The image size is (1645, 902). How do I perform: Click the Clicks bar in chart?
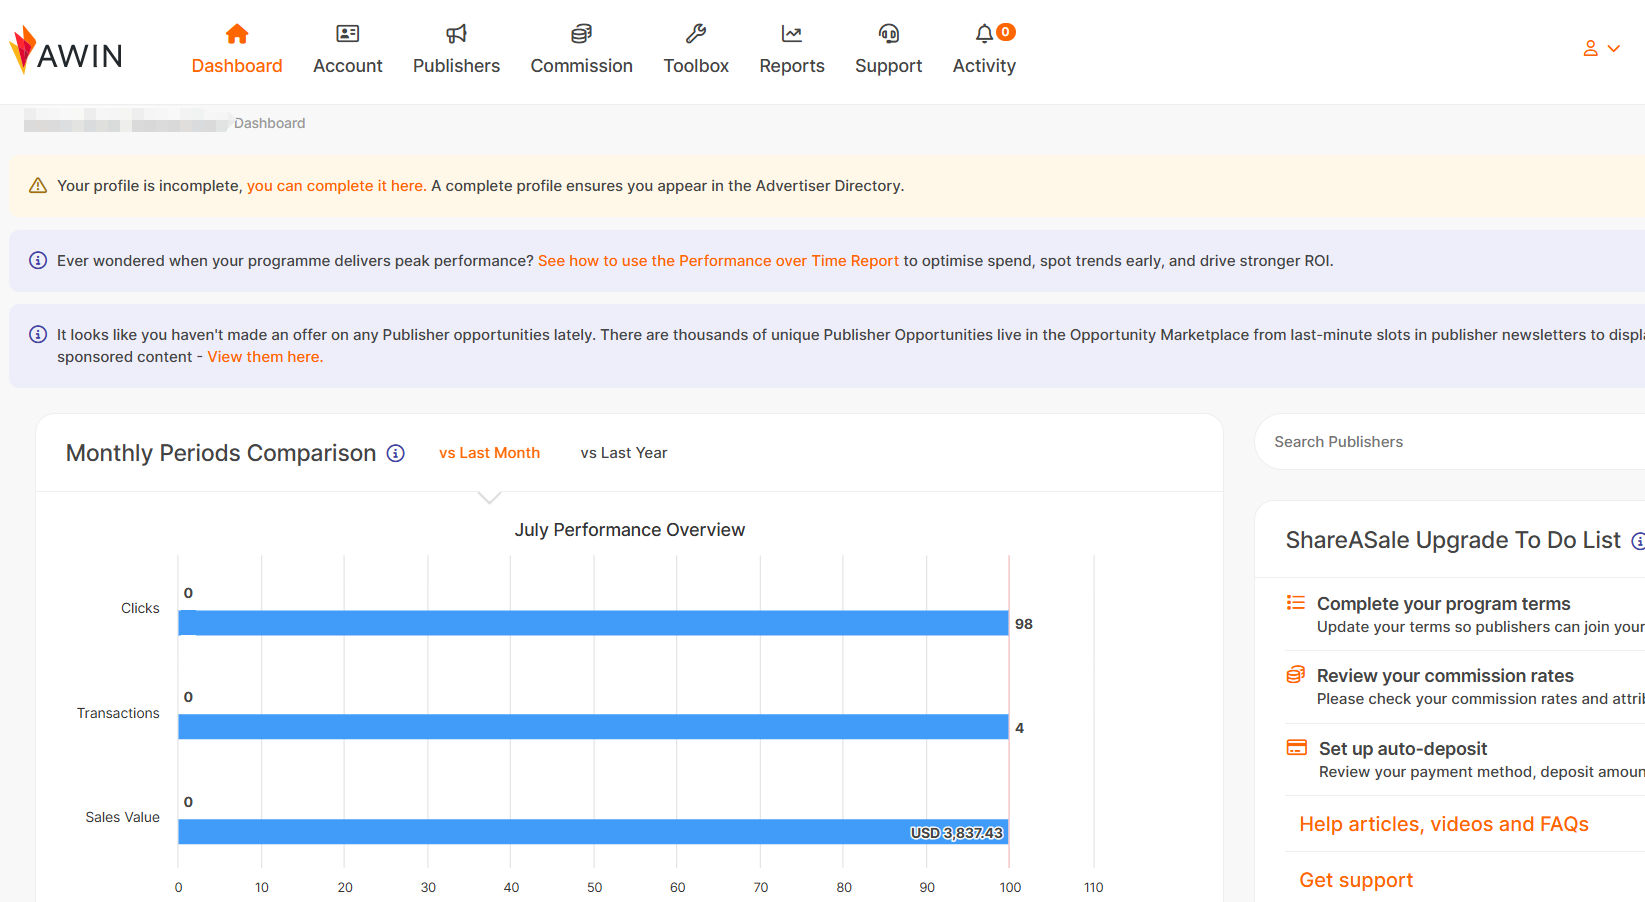[593, 623]
